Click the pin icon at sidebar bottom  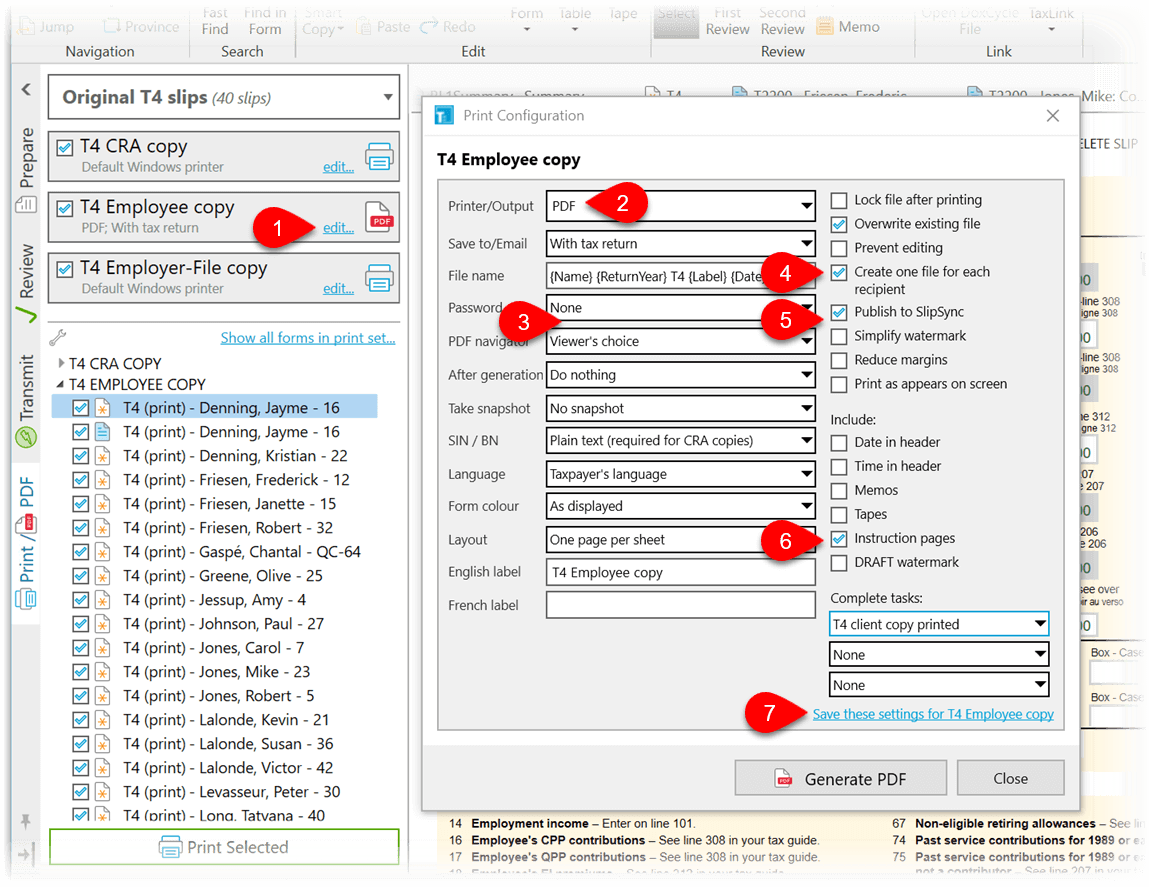click(26, 821)
